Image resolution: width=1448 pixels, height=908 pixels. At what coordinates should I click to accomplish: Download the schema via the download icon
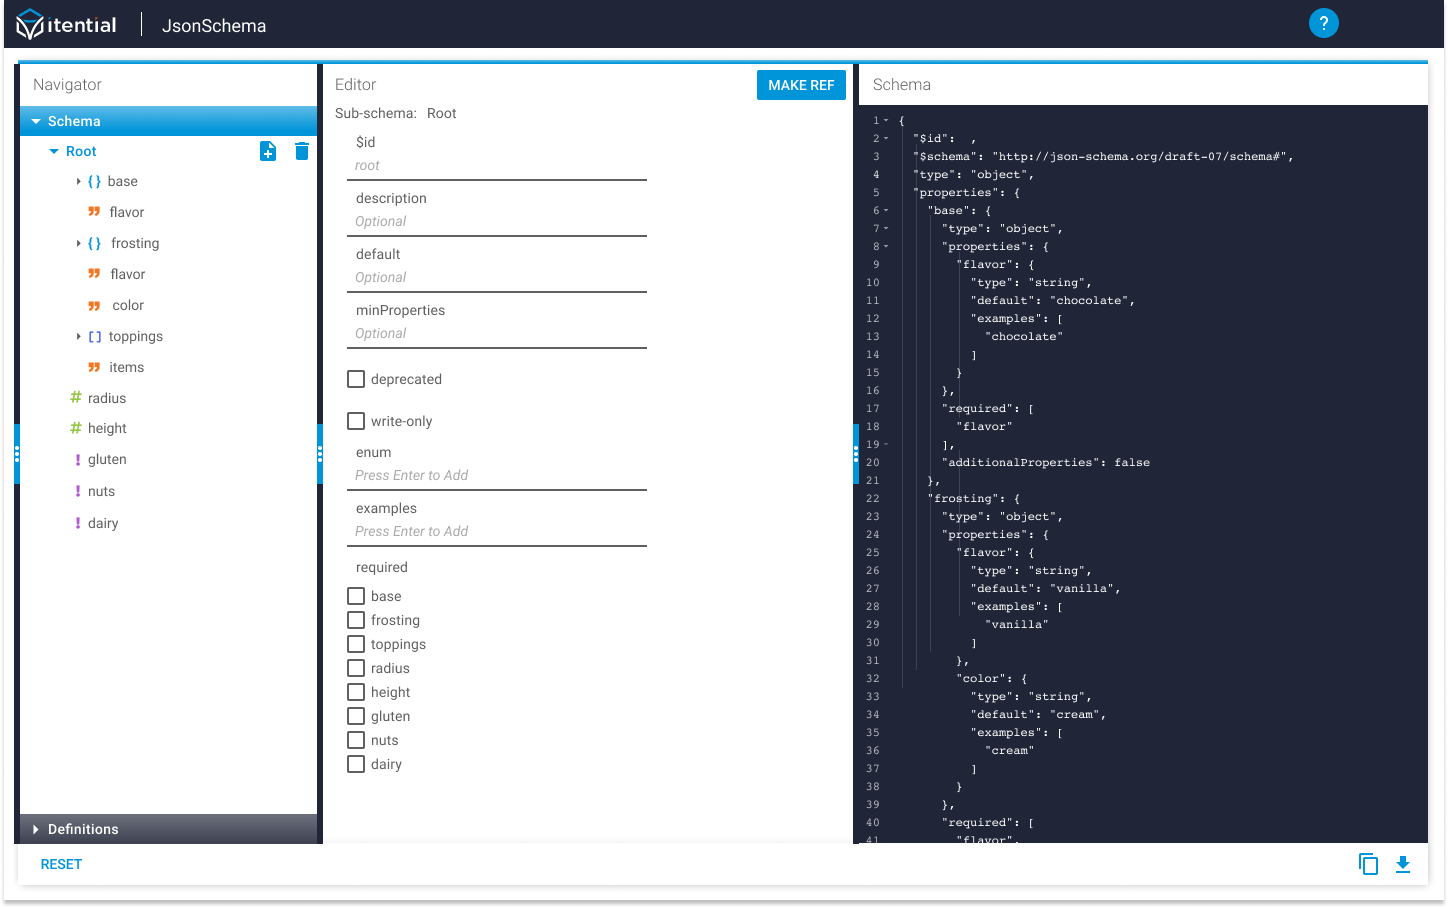coord(1402,864)
